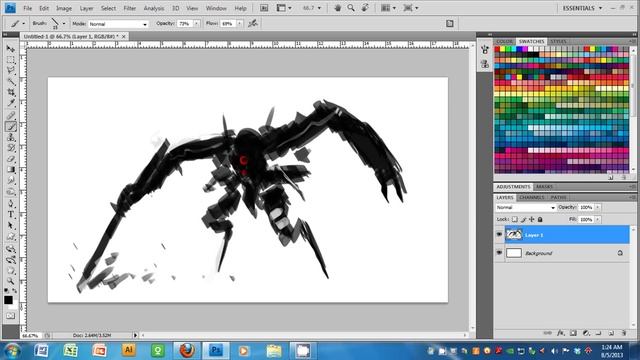The image size is (640, 360).
Task: Select the Eraser tool
Action: click(11, 159)
